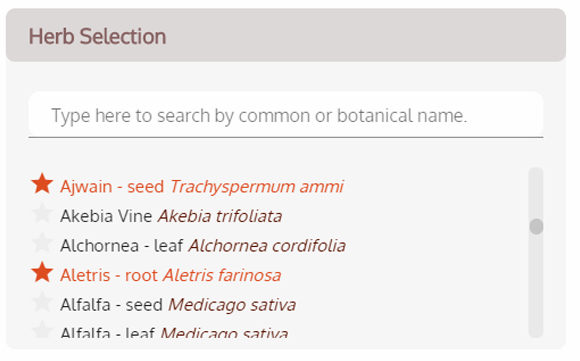
Task: Favorite Alfalfa seed with its star
Action: (x=42, y=302)
